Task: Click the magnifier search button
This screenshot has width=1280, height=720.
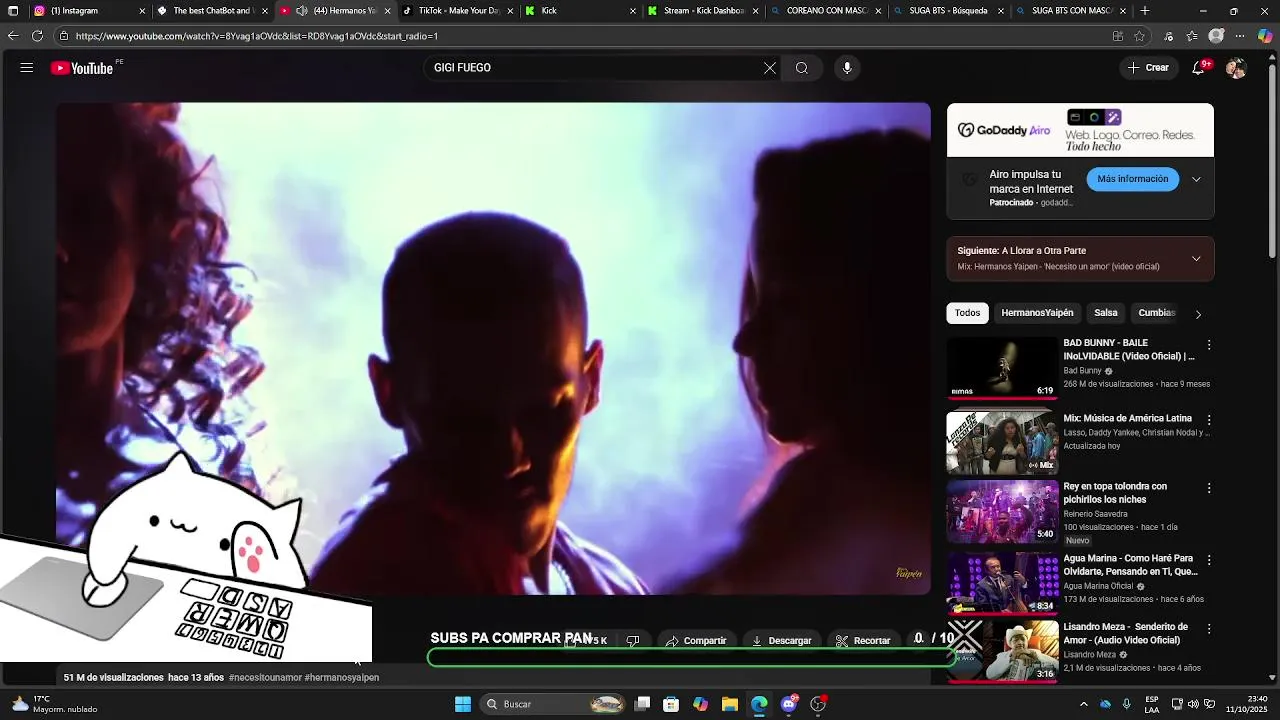Action: (x=802, y=68)
